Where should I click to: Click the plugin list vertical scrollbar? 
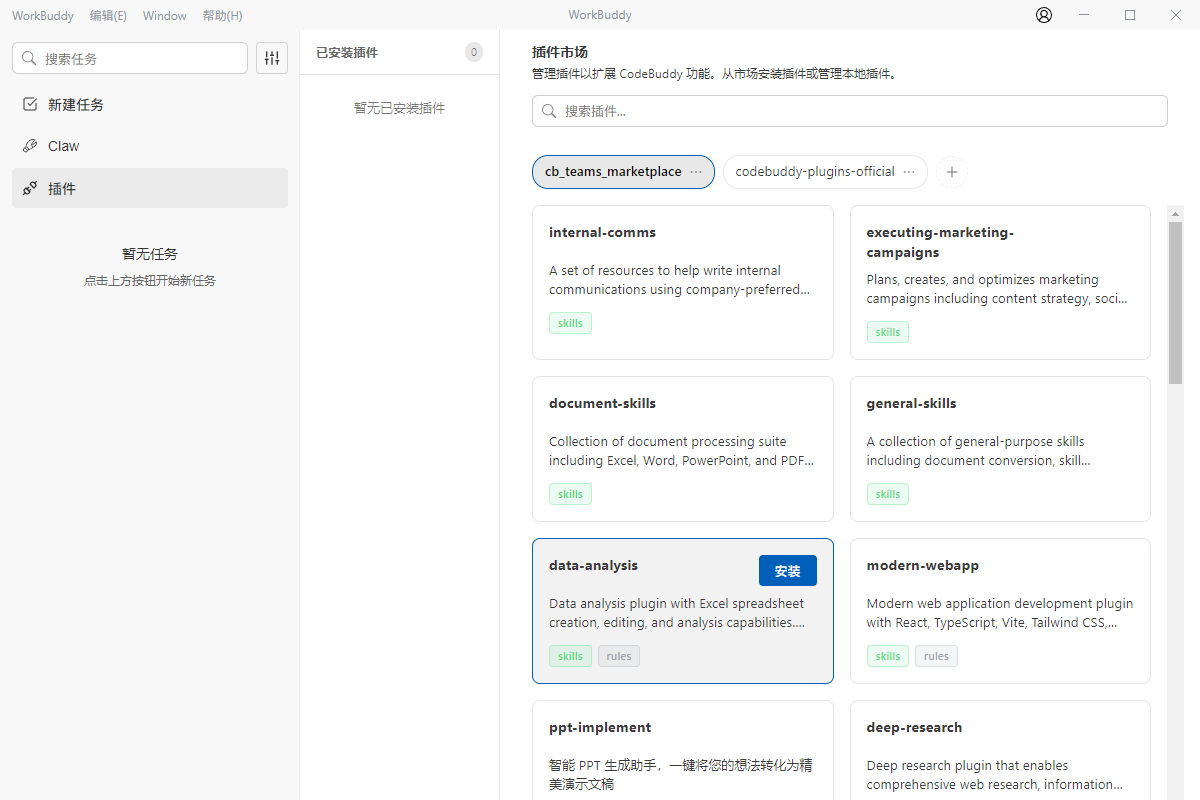(1175, 300)
